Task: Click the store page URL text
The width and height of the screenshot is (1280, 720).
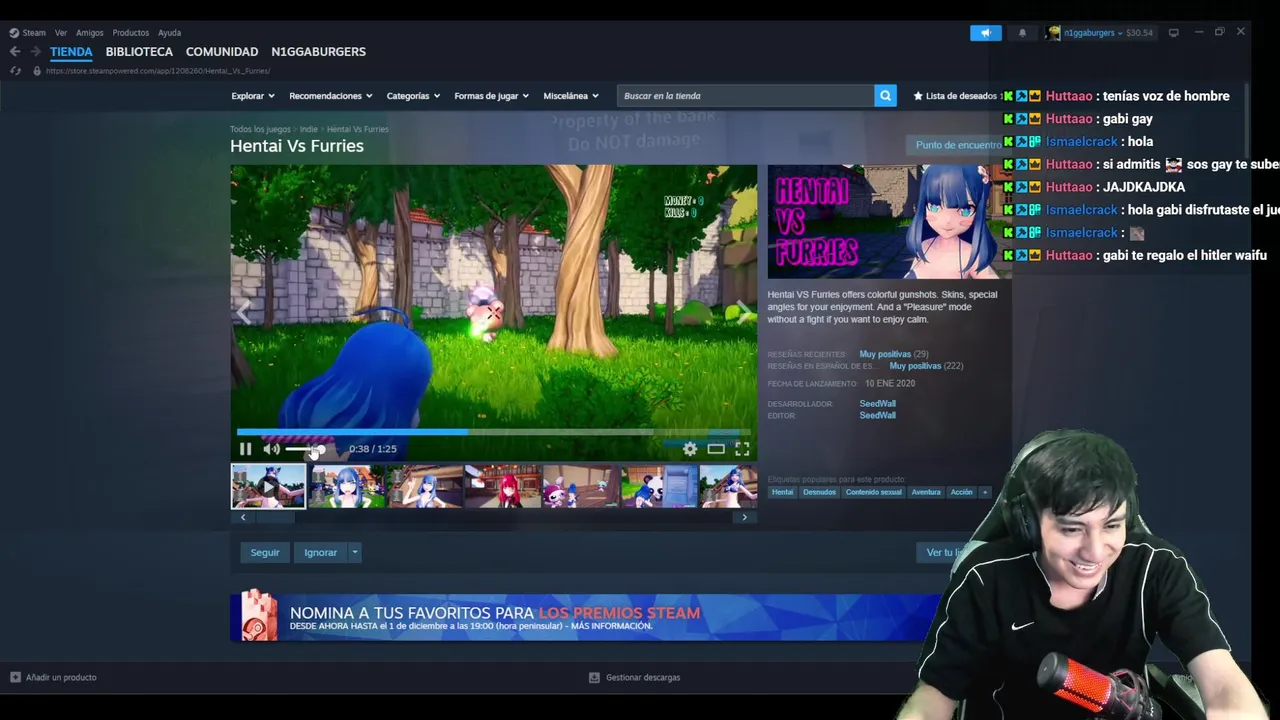Action: click(158, 71)
